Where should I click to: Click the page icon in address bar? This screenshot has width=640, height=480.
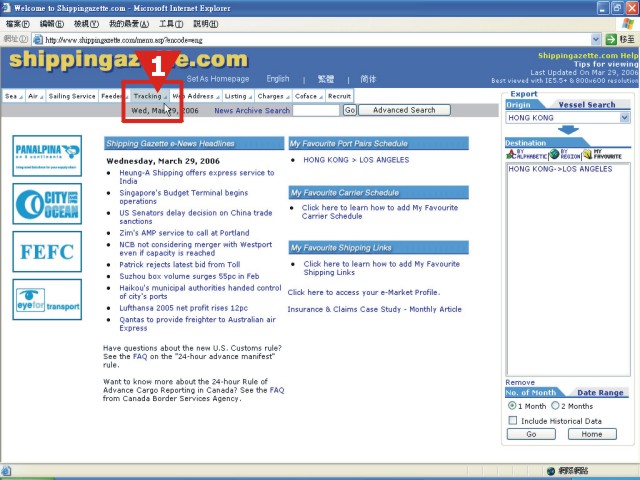[38, 40]
